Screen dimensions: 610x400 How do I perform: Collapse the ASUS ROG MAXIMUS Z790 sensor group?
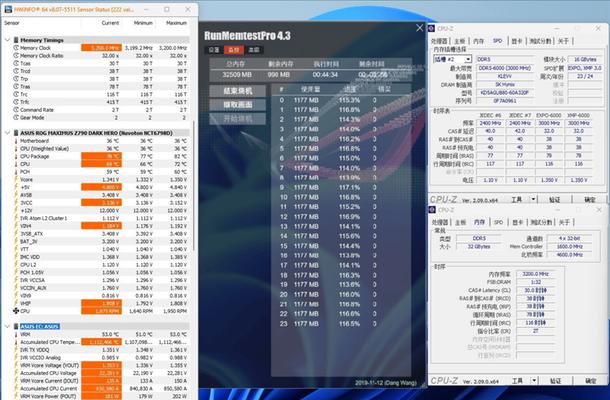point(7,133)
